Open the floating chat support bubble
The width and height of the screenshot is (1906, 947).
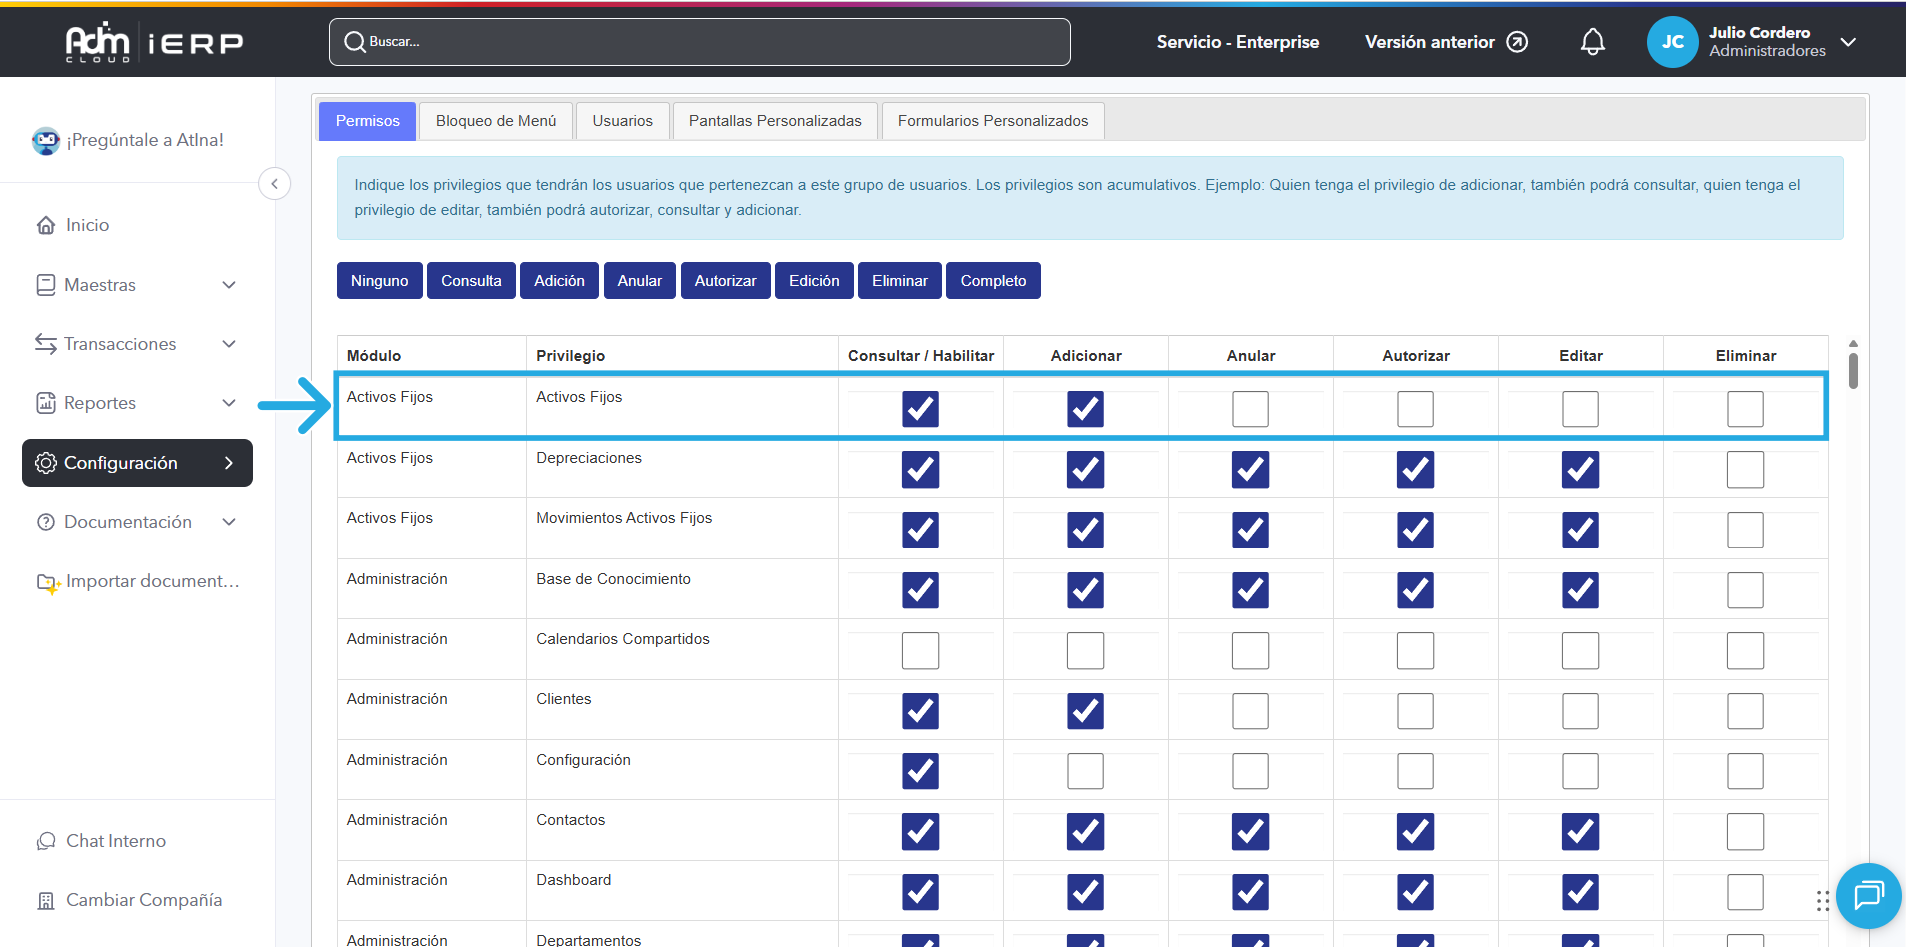click(1867, 895)
